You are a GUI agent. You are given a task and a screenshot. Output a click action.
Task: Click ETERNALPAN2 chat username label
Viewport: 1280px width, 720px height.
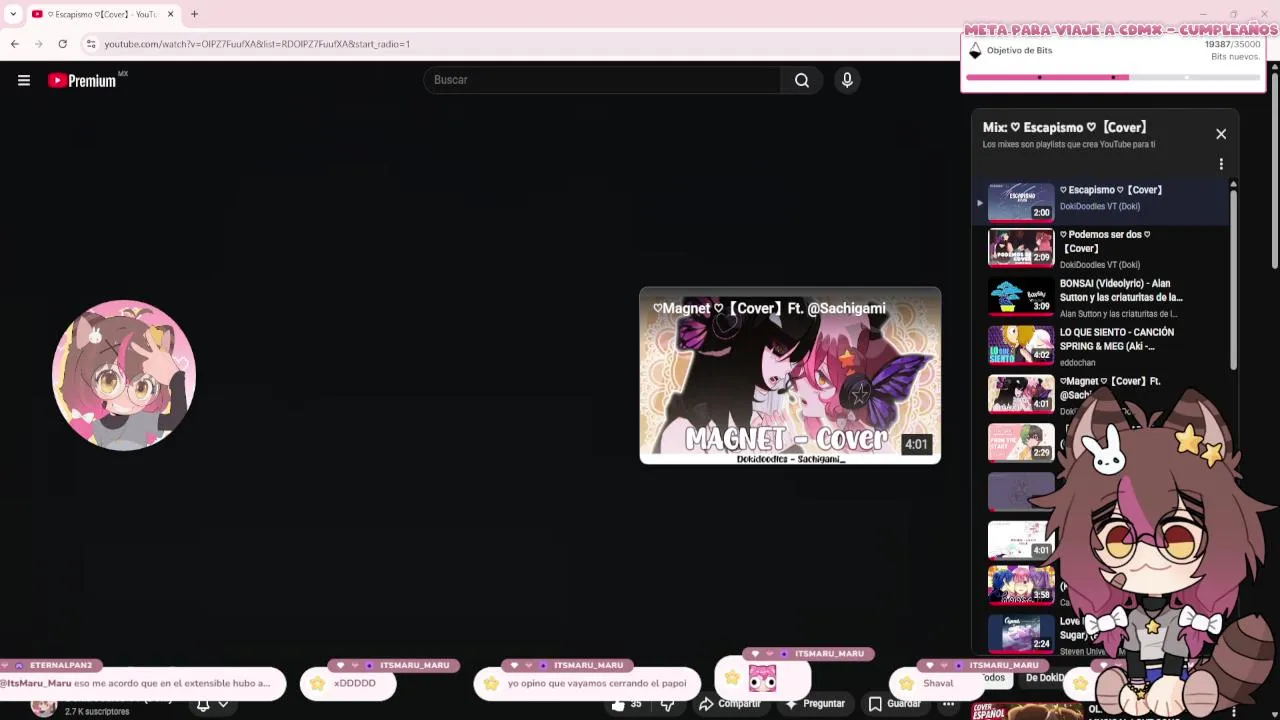[x=60, y=666]
